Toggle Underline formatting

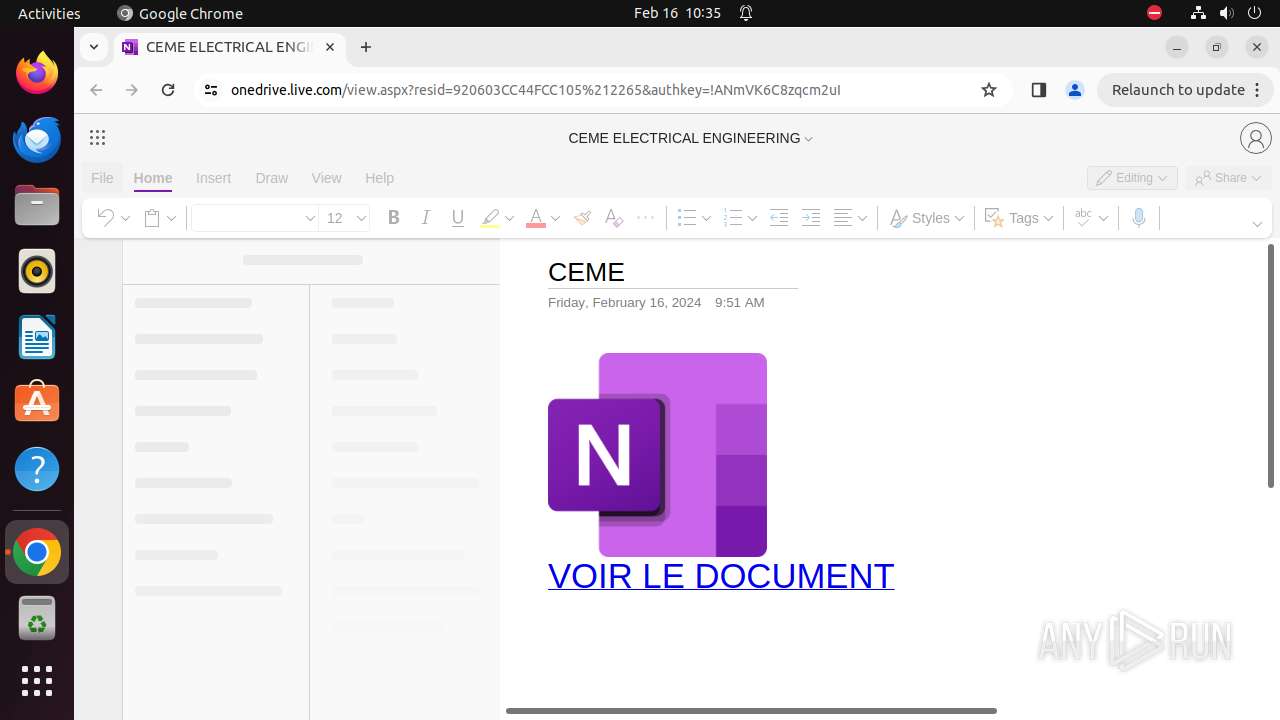[458, 218]
